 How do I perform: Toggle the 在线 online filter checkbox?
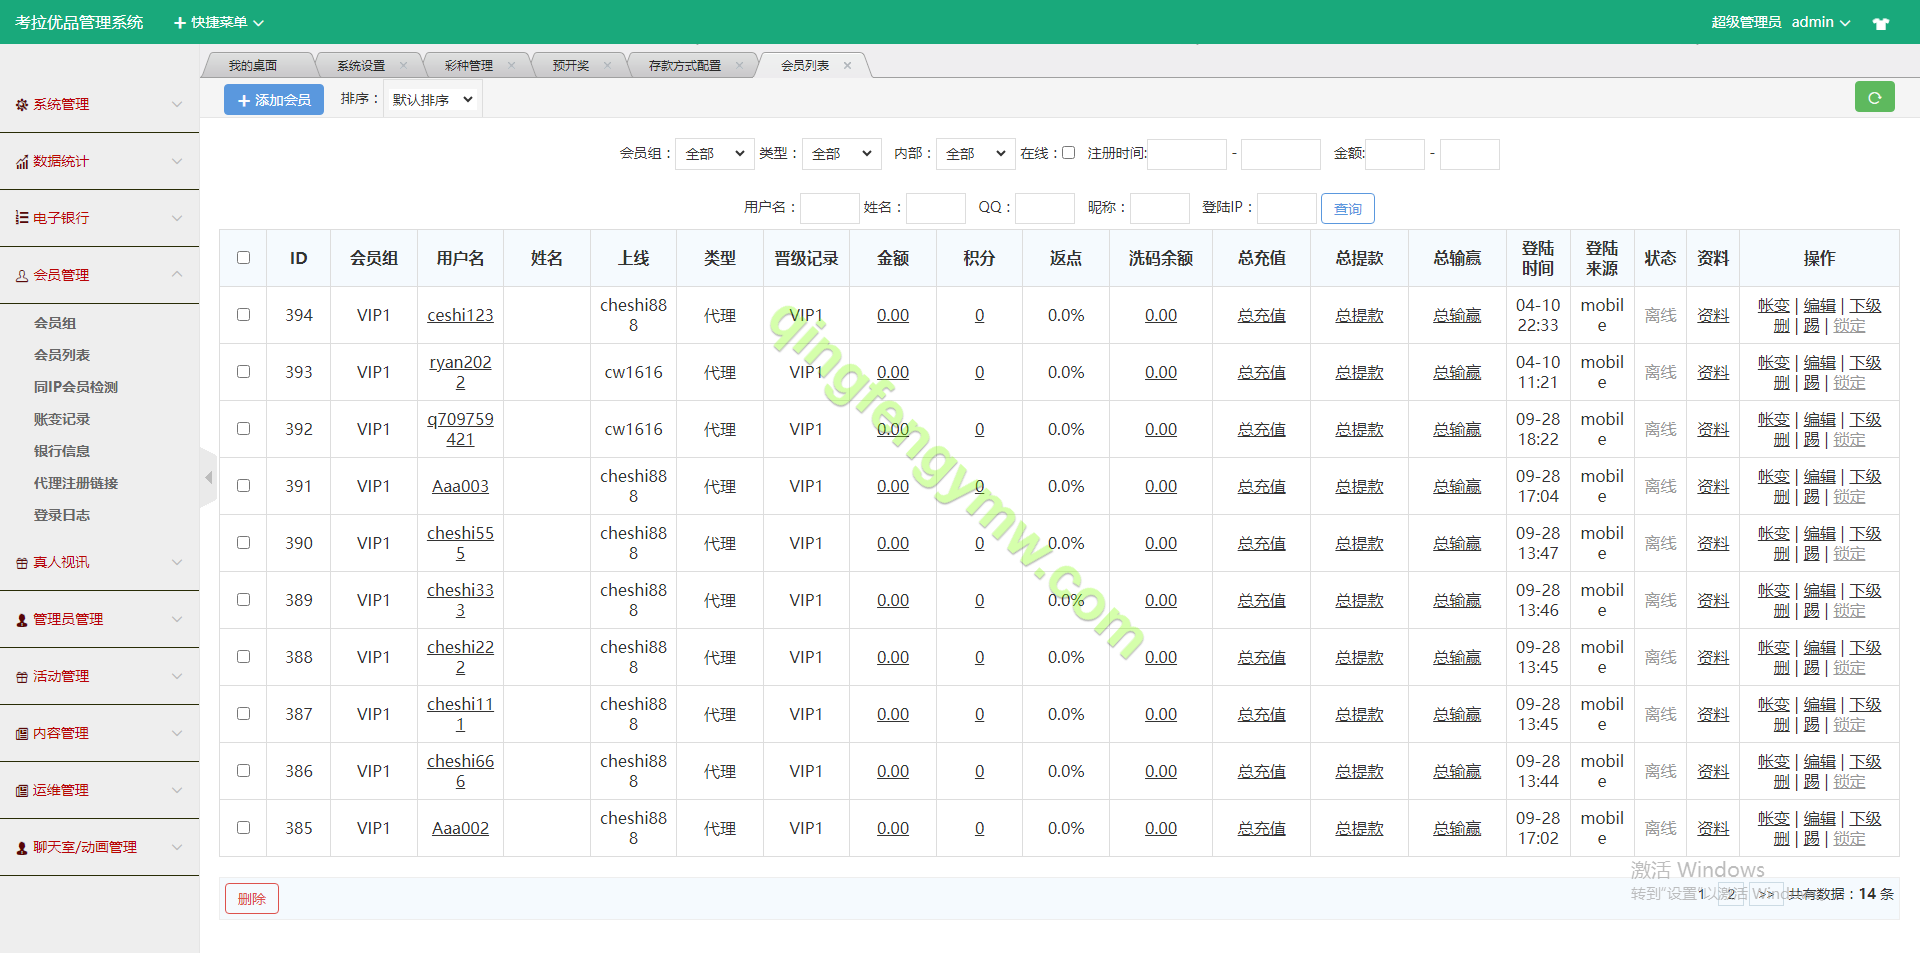tap(1068, 153)
